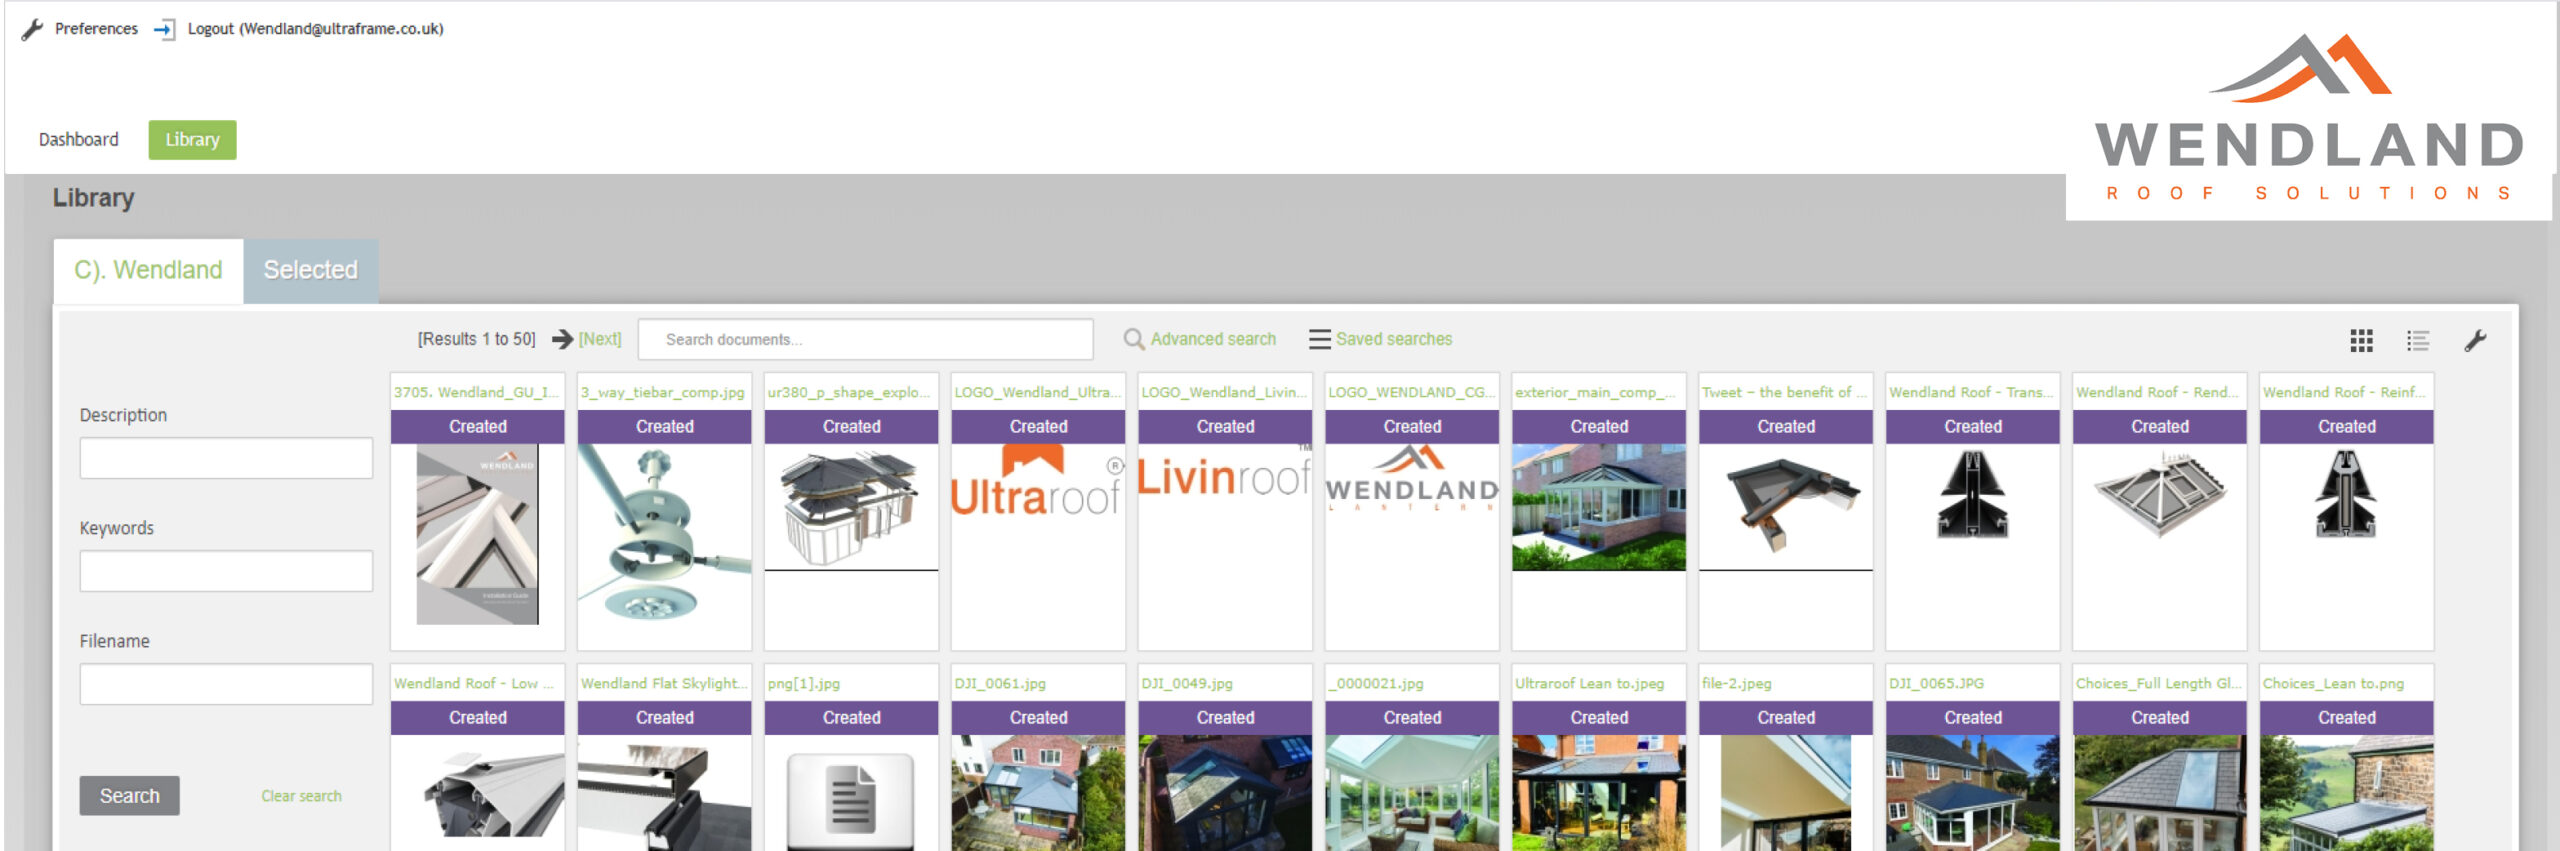This screenshot has width=2560, height=851.
Task: Select the Selected tab
Action: tap(310, 270)
